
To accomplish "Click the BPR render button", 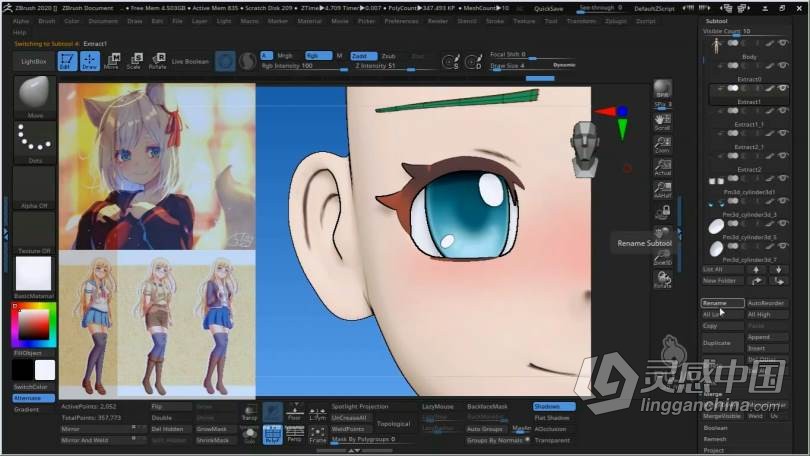I will [x=663, y=89].
